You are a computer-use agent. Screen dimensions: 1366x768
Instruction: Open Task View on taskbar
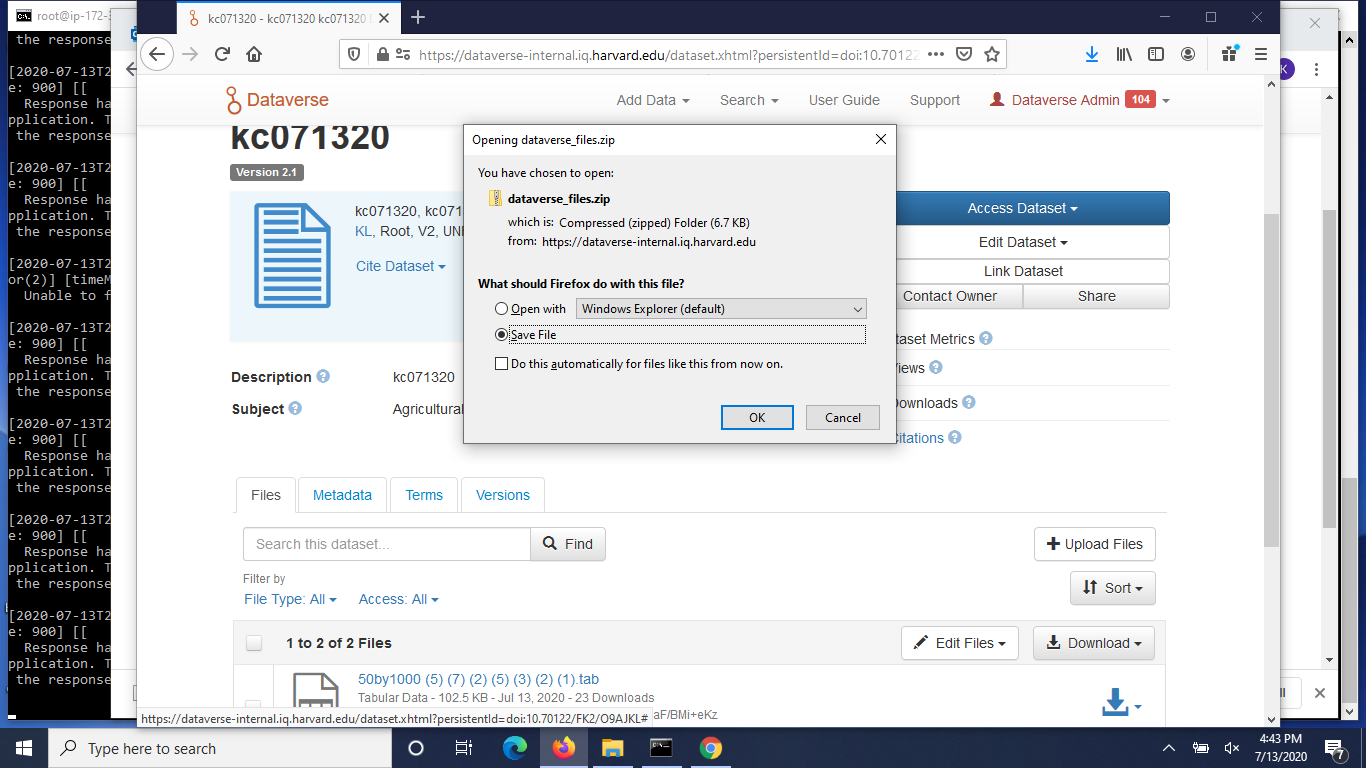[464, 748]
